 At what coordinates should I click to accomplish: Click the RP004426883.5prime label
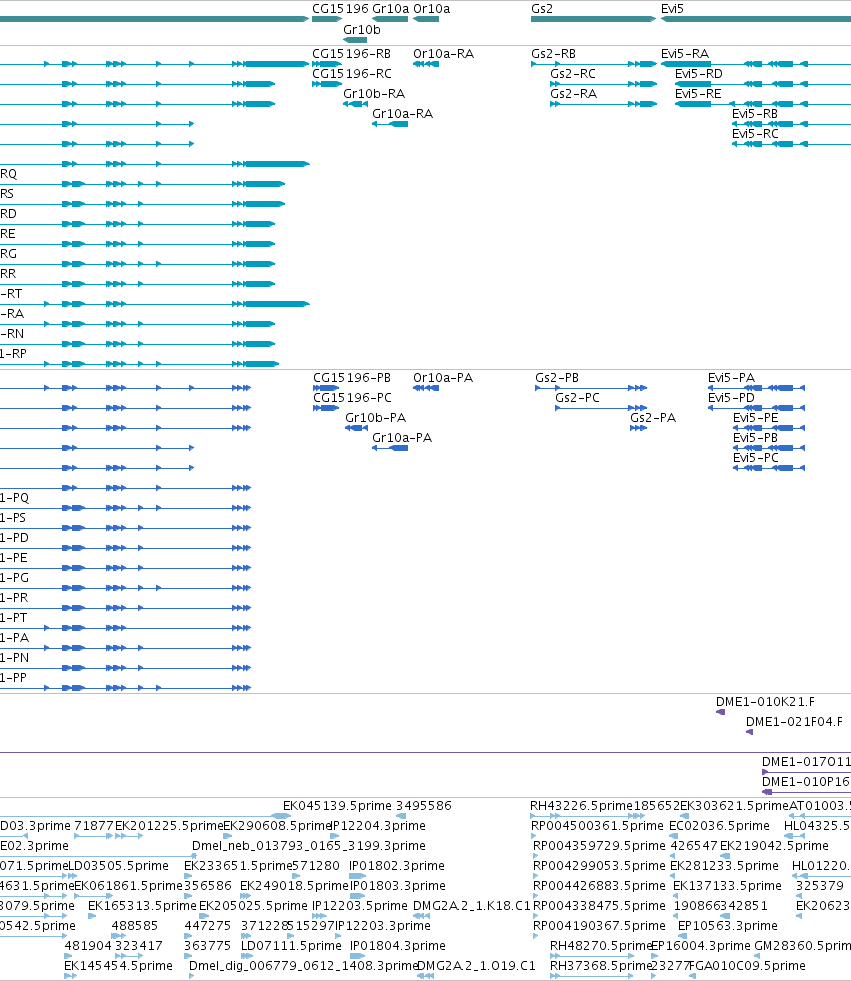click(599, 886)
